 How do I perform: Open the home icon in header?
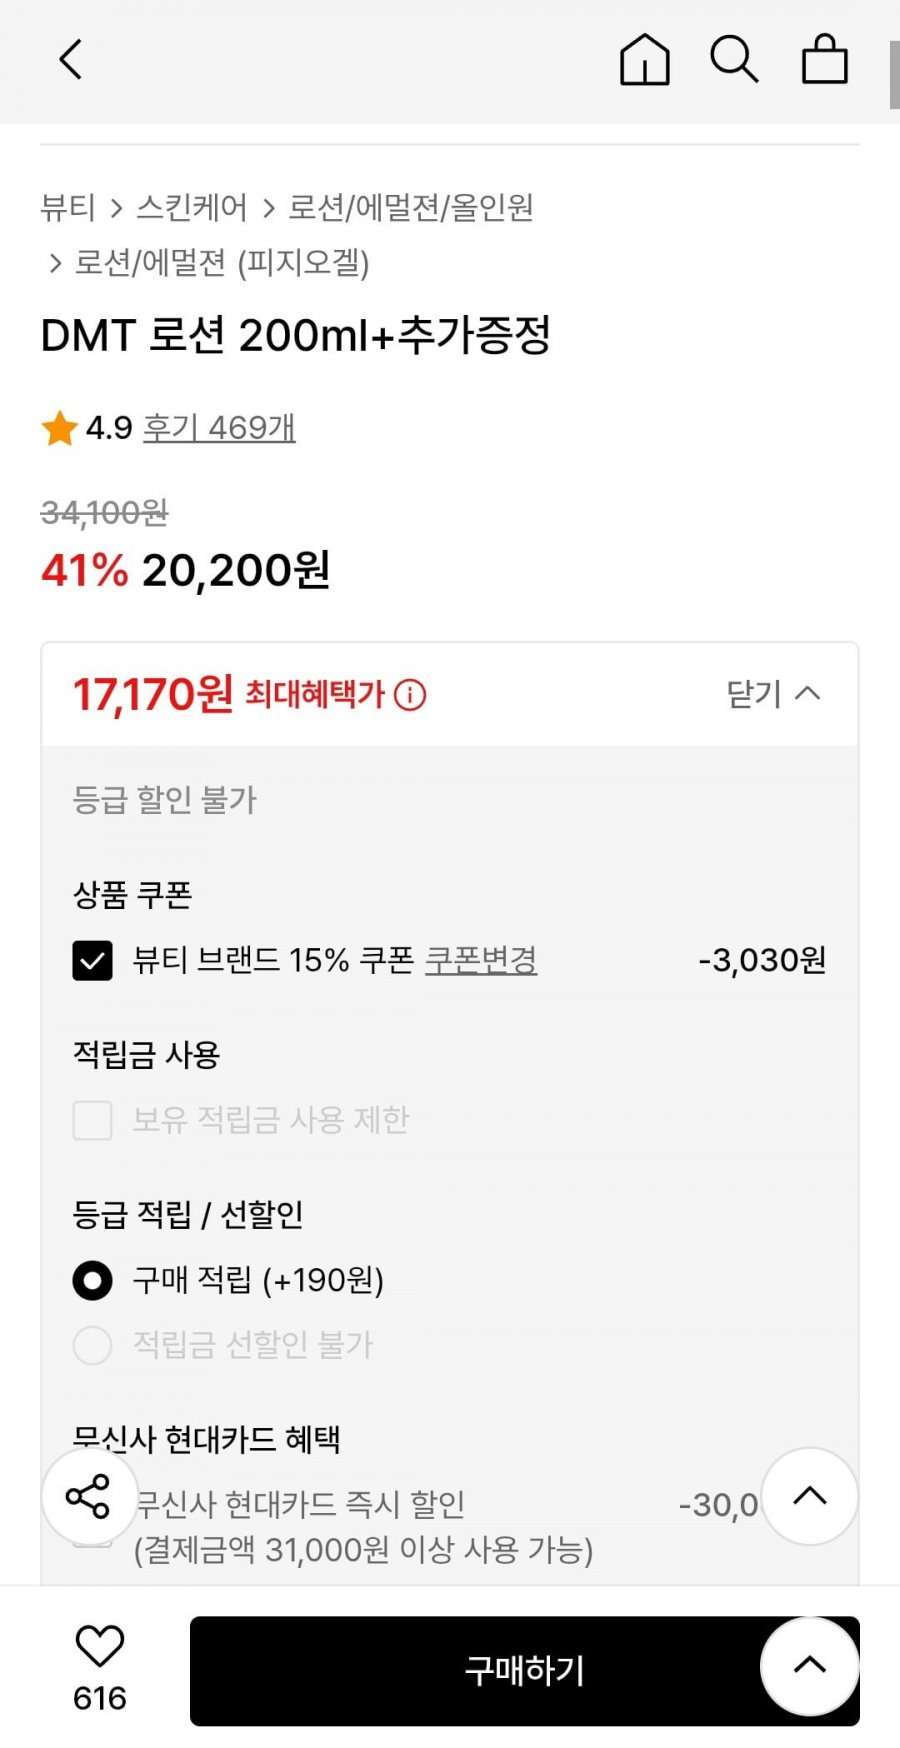pos(645,60)
